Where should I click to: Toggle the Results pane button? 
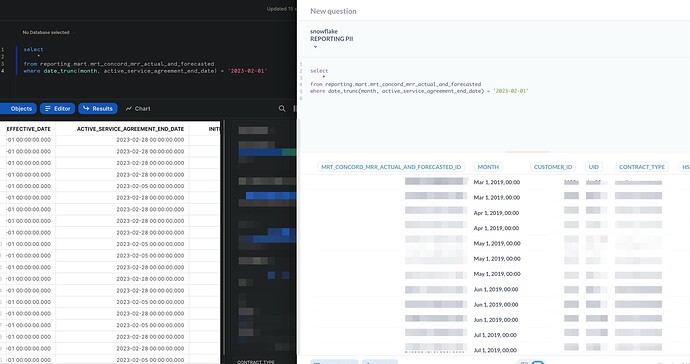pyautogui.click(x=98, y=108)
